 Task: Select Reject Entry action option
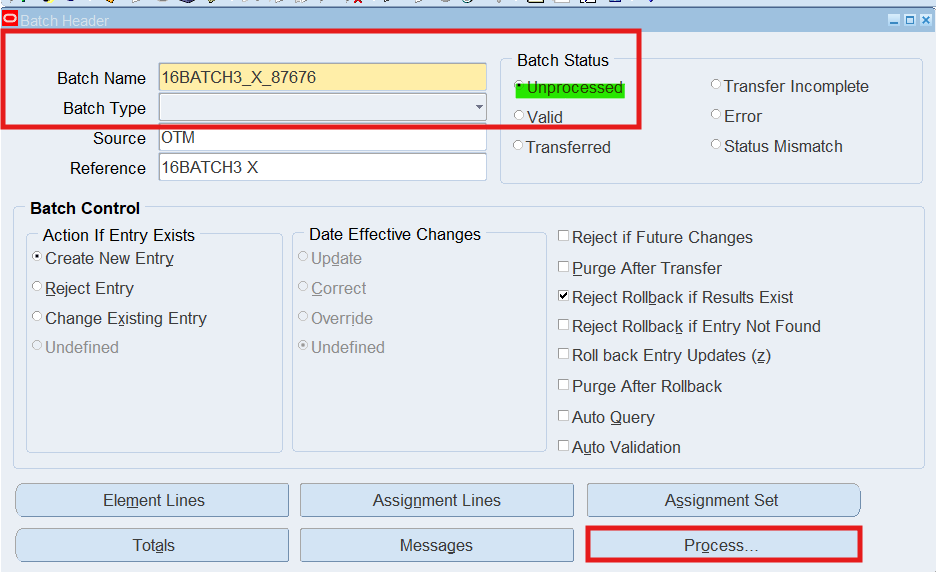tap(38, 288)
